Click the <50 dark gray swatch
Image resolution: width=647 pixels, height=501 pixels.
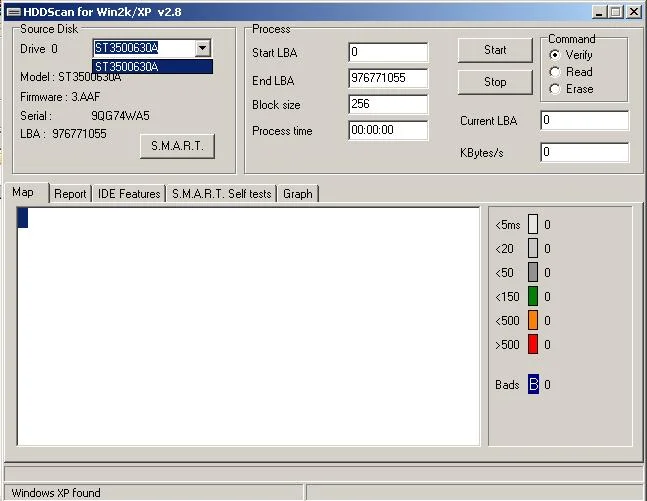point(533,272)
